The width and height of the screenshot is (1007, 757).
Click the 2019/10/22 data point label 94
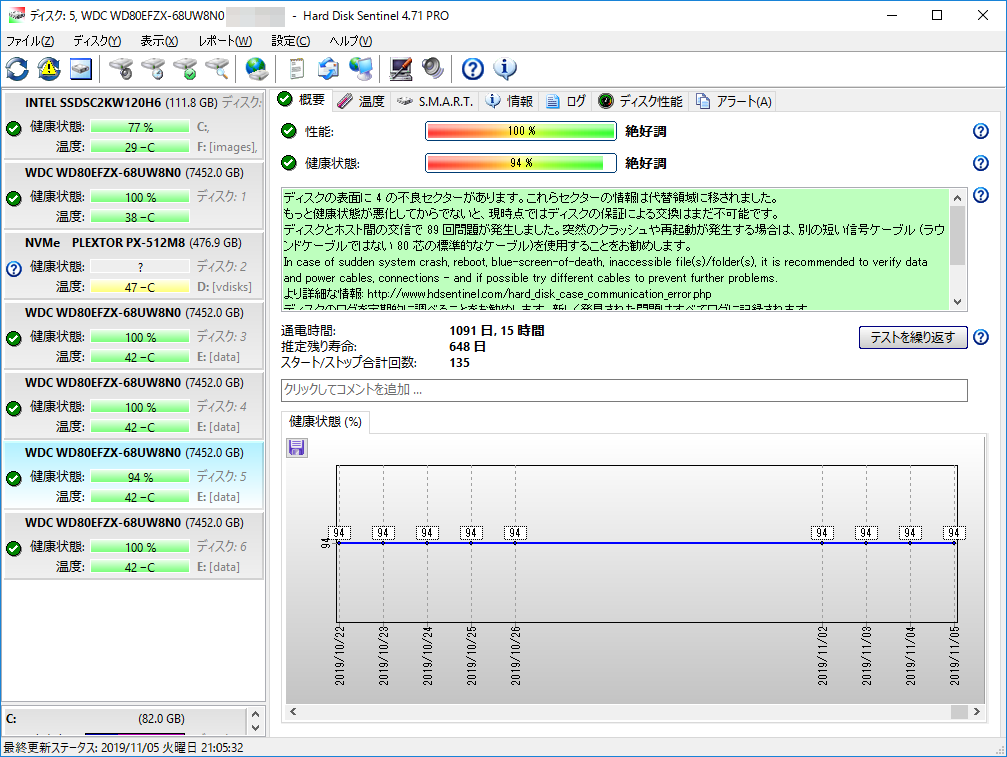[x=338, y=533]
